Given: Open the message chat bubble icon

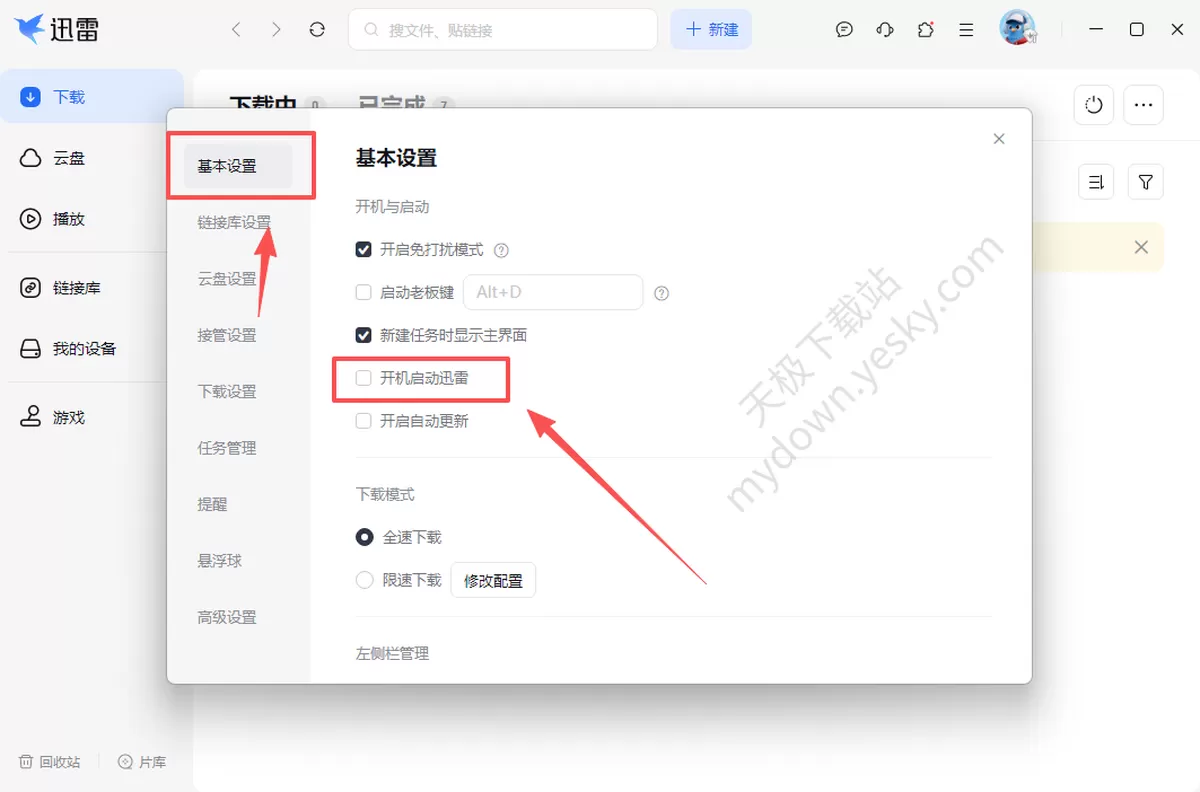Looking at the screenshot, I should click(844, 30).
